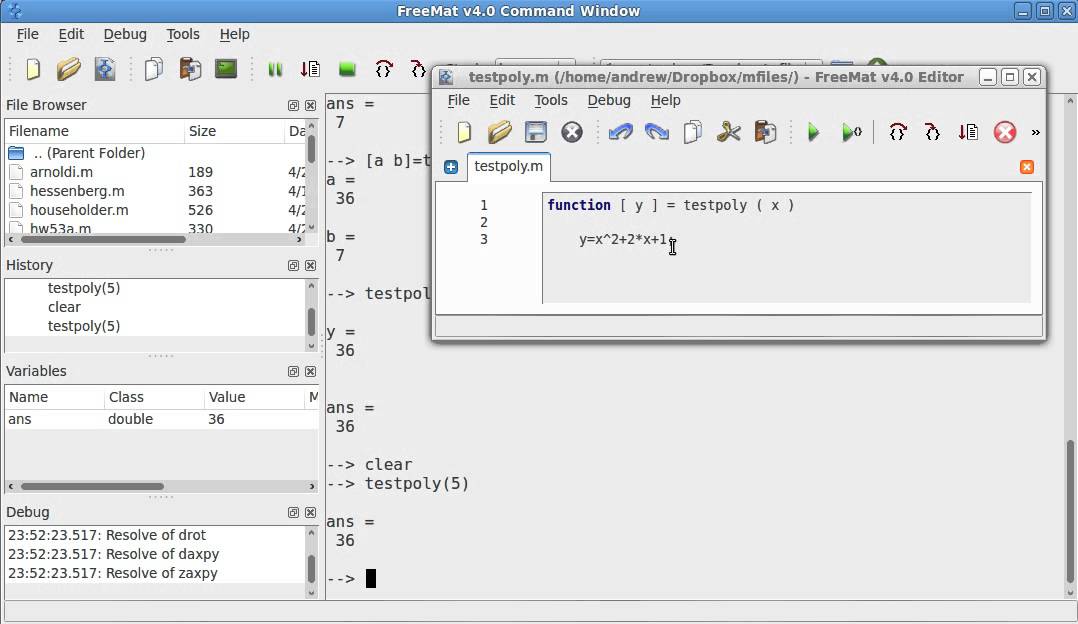1078x624 pixels.
Task: Click the continue arrow icon in Editor toolbar
Action: point(968,131)
